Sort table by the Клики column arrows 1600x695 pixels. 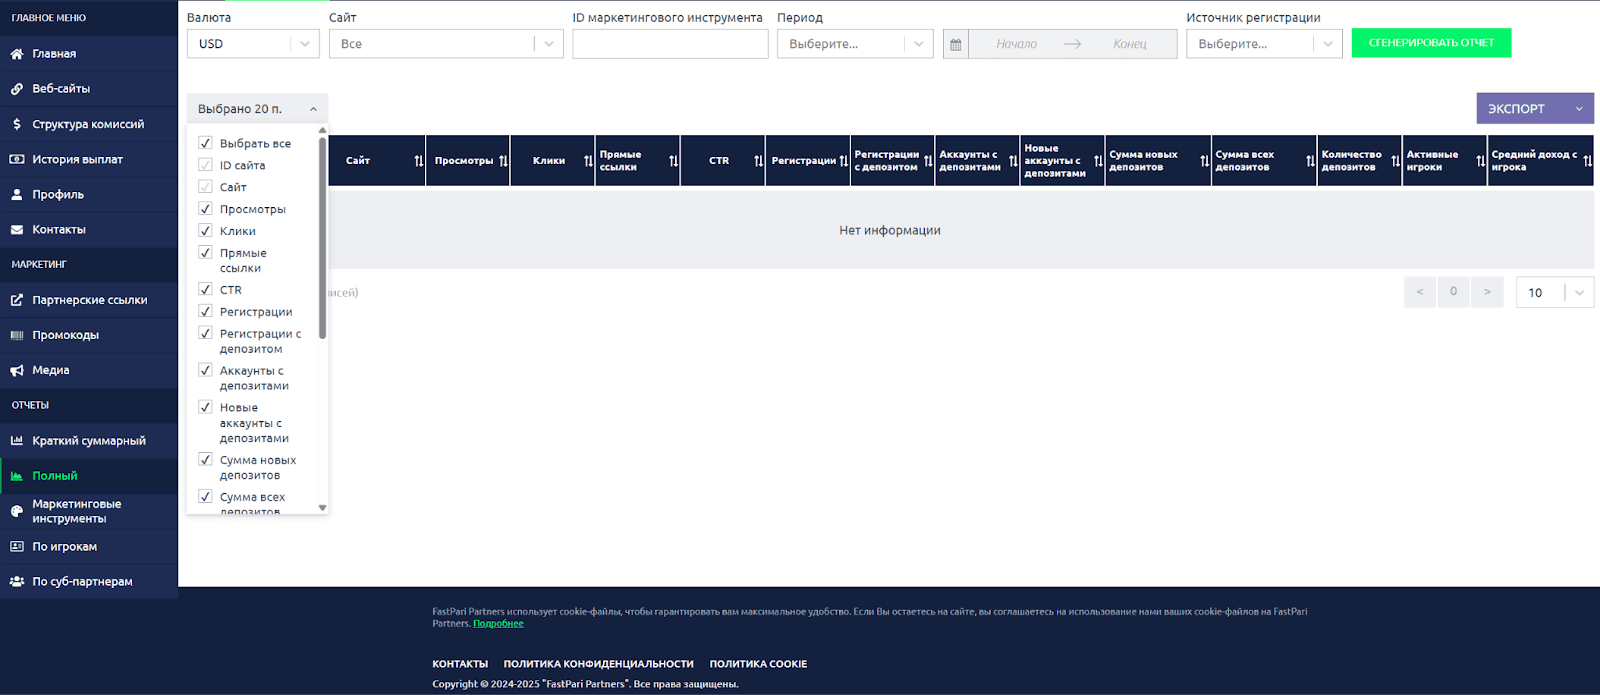click(588, 161)
